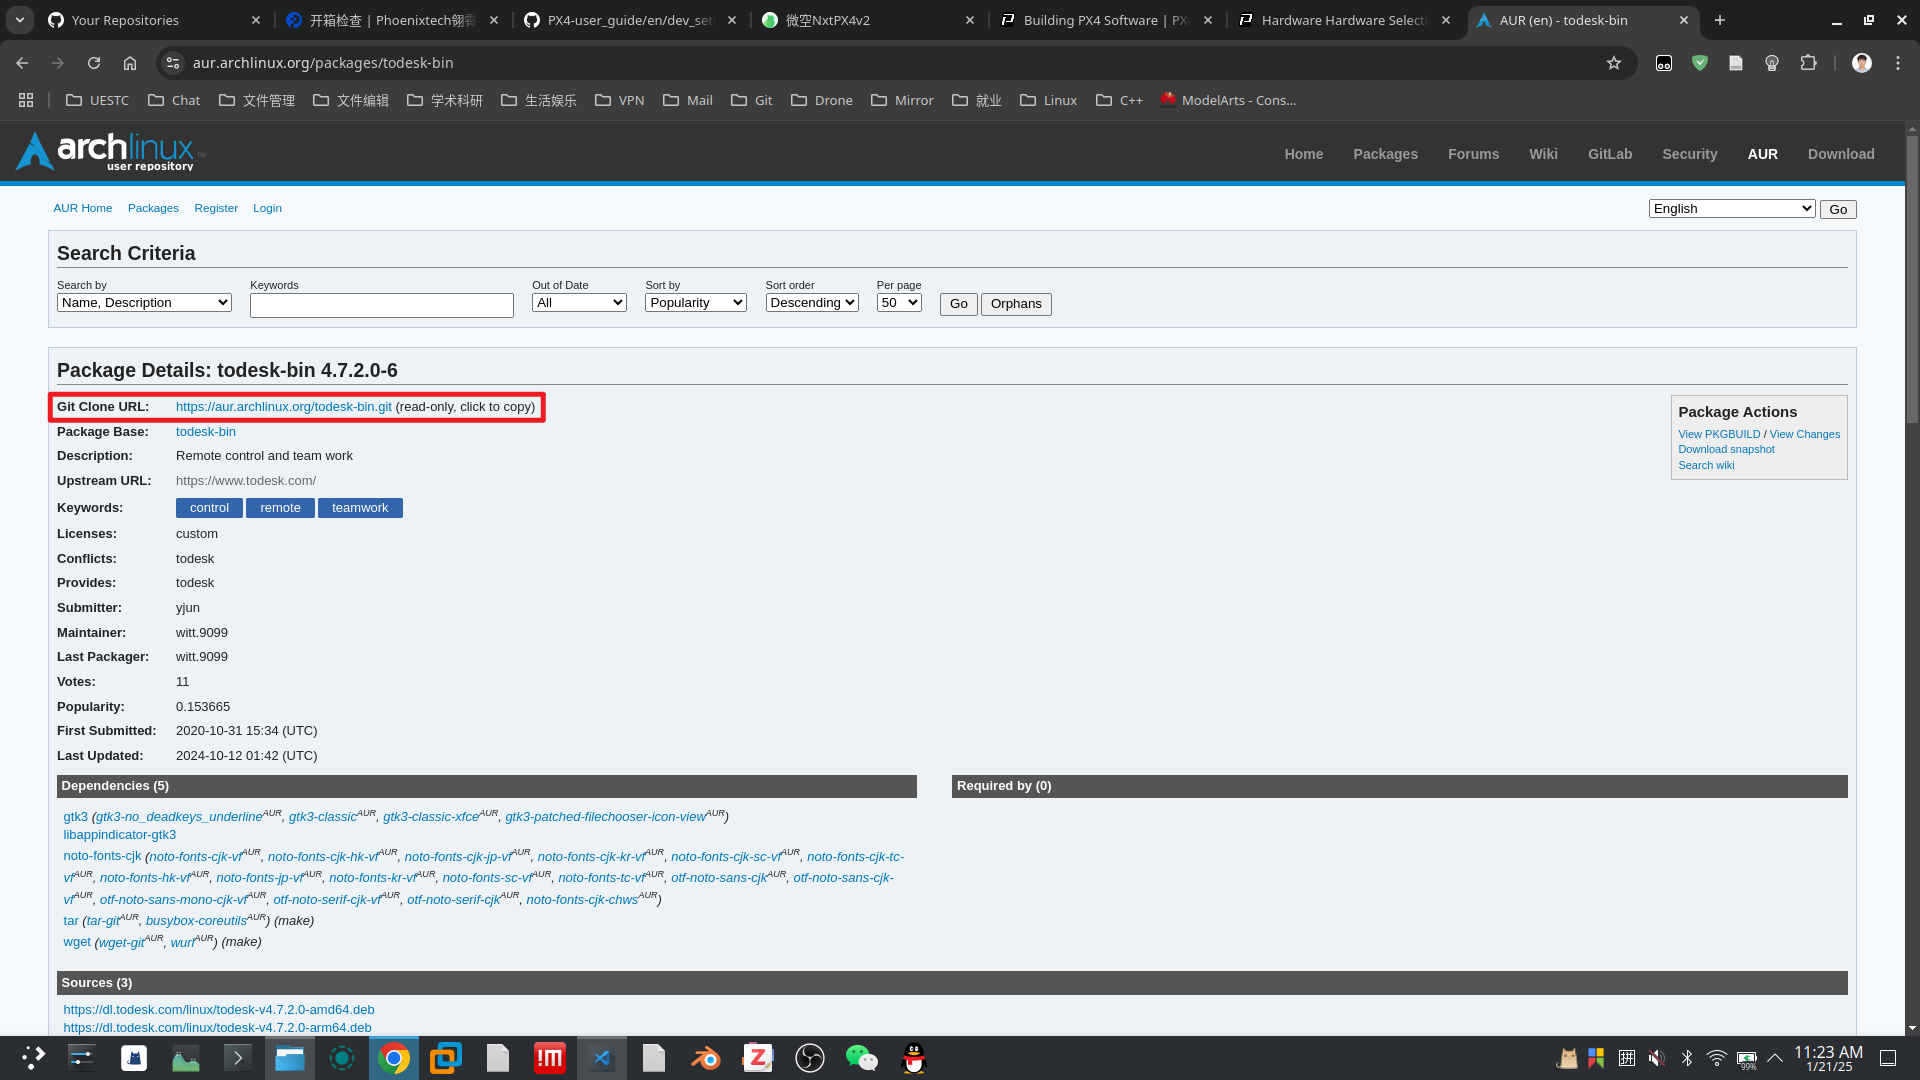Image resolution: width=1920 pixels, height=1080 pixels.
Task: Open the Download navigation item
Action: point(1841,154)
